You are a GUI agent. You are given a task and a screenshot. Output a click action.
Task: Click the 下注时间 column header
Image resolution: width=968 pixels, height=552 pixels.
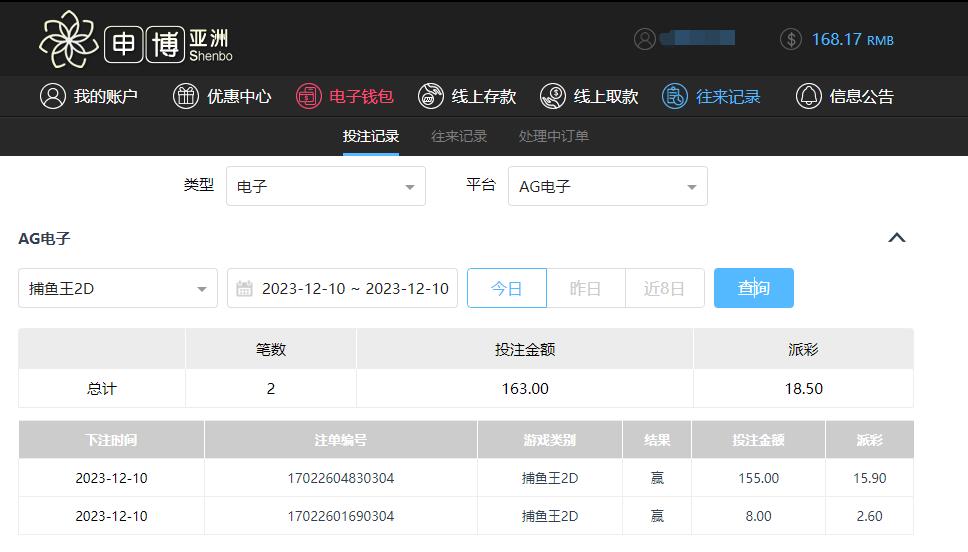(111, 440)
